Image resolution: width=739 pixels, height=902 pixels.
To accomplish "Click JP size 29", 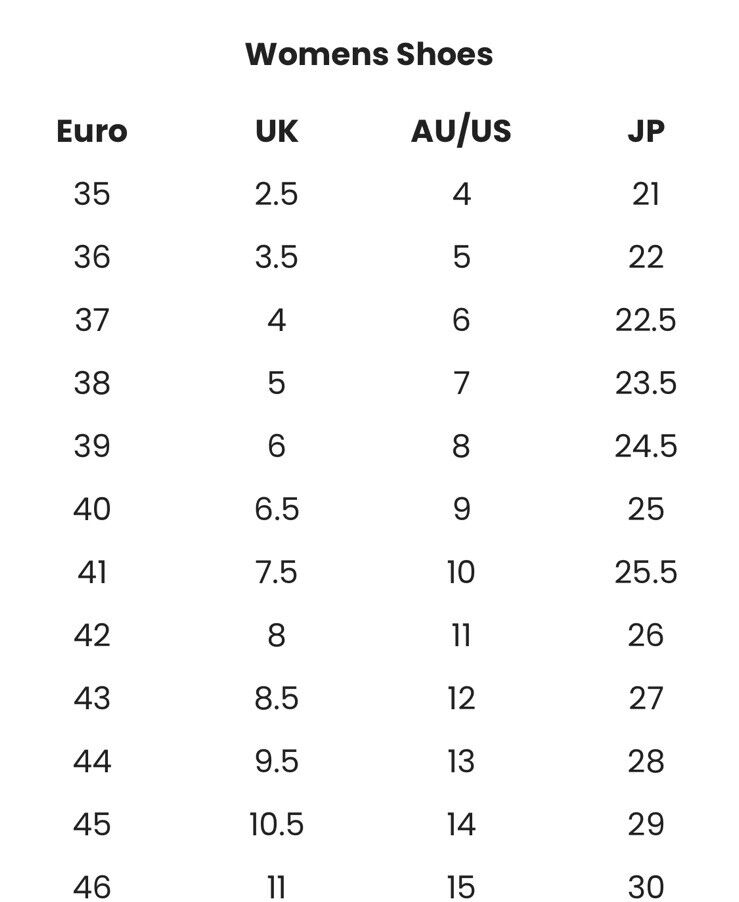I will 646,824.
